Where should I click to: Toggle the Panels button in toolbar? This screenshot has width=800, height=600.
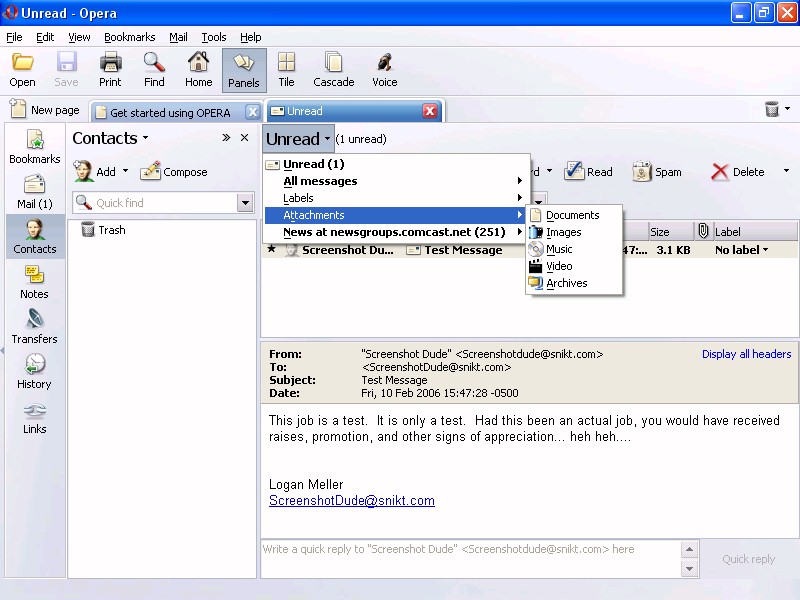point(244,69)
